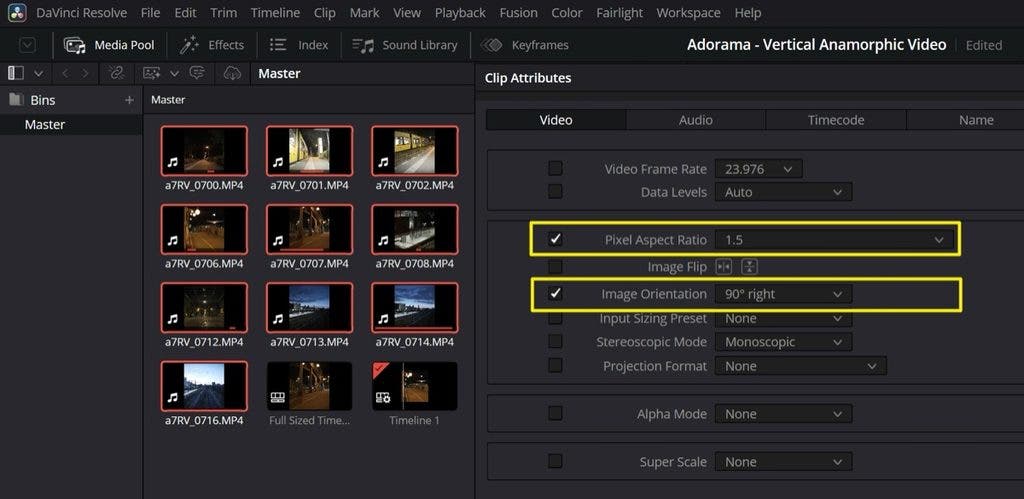
Task: Open the Sound Library panel
Action: [405, 45]
